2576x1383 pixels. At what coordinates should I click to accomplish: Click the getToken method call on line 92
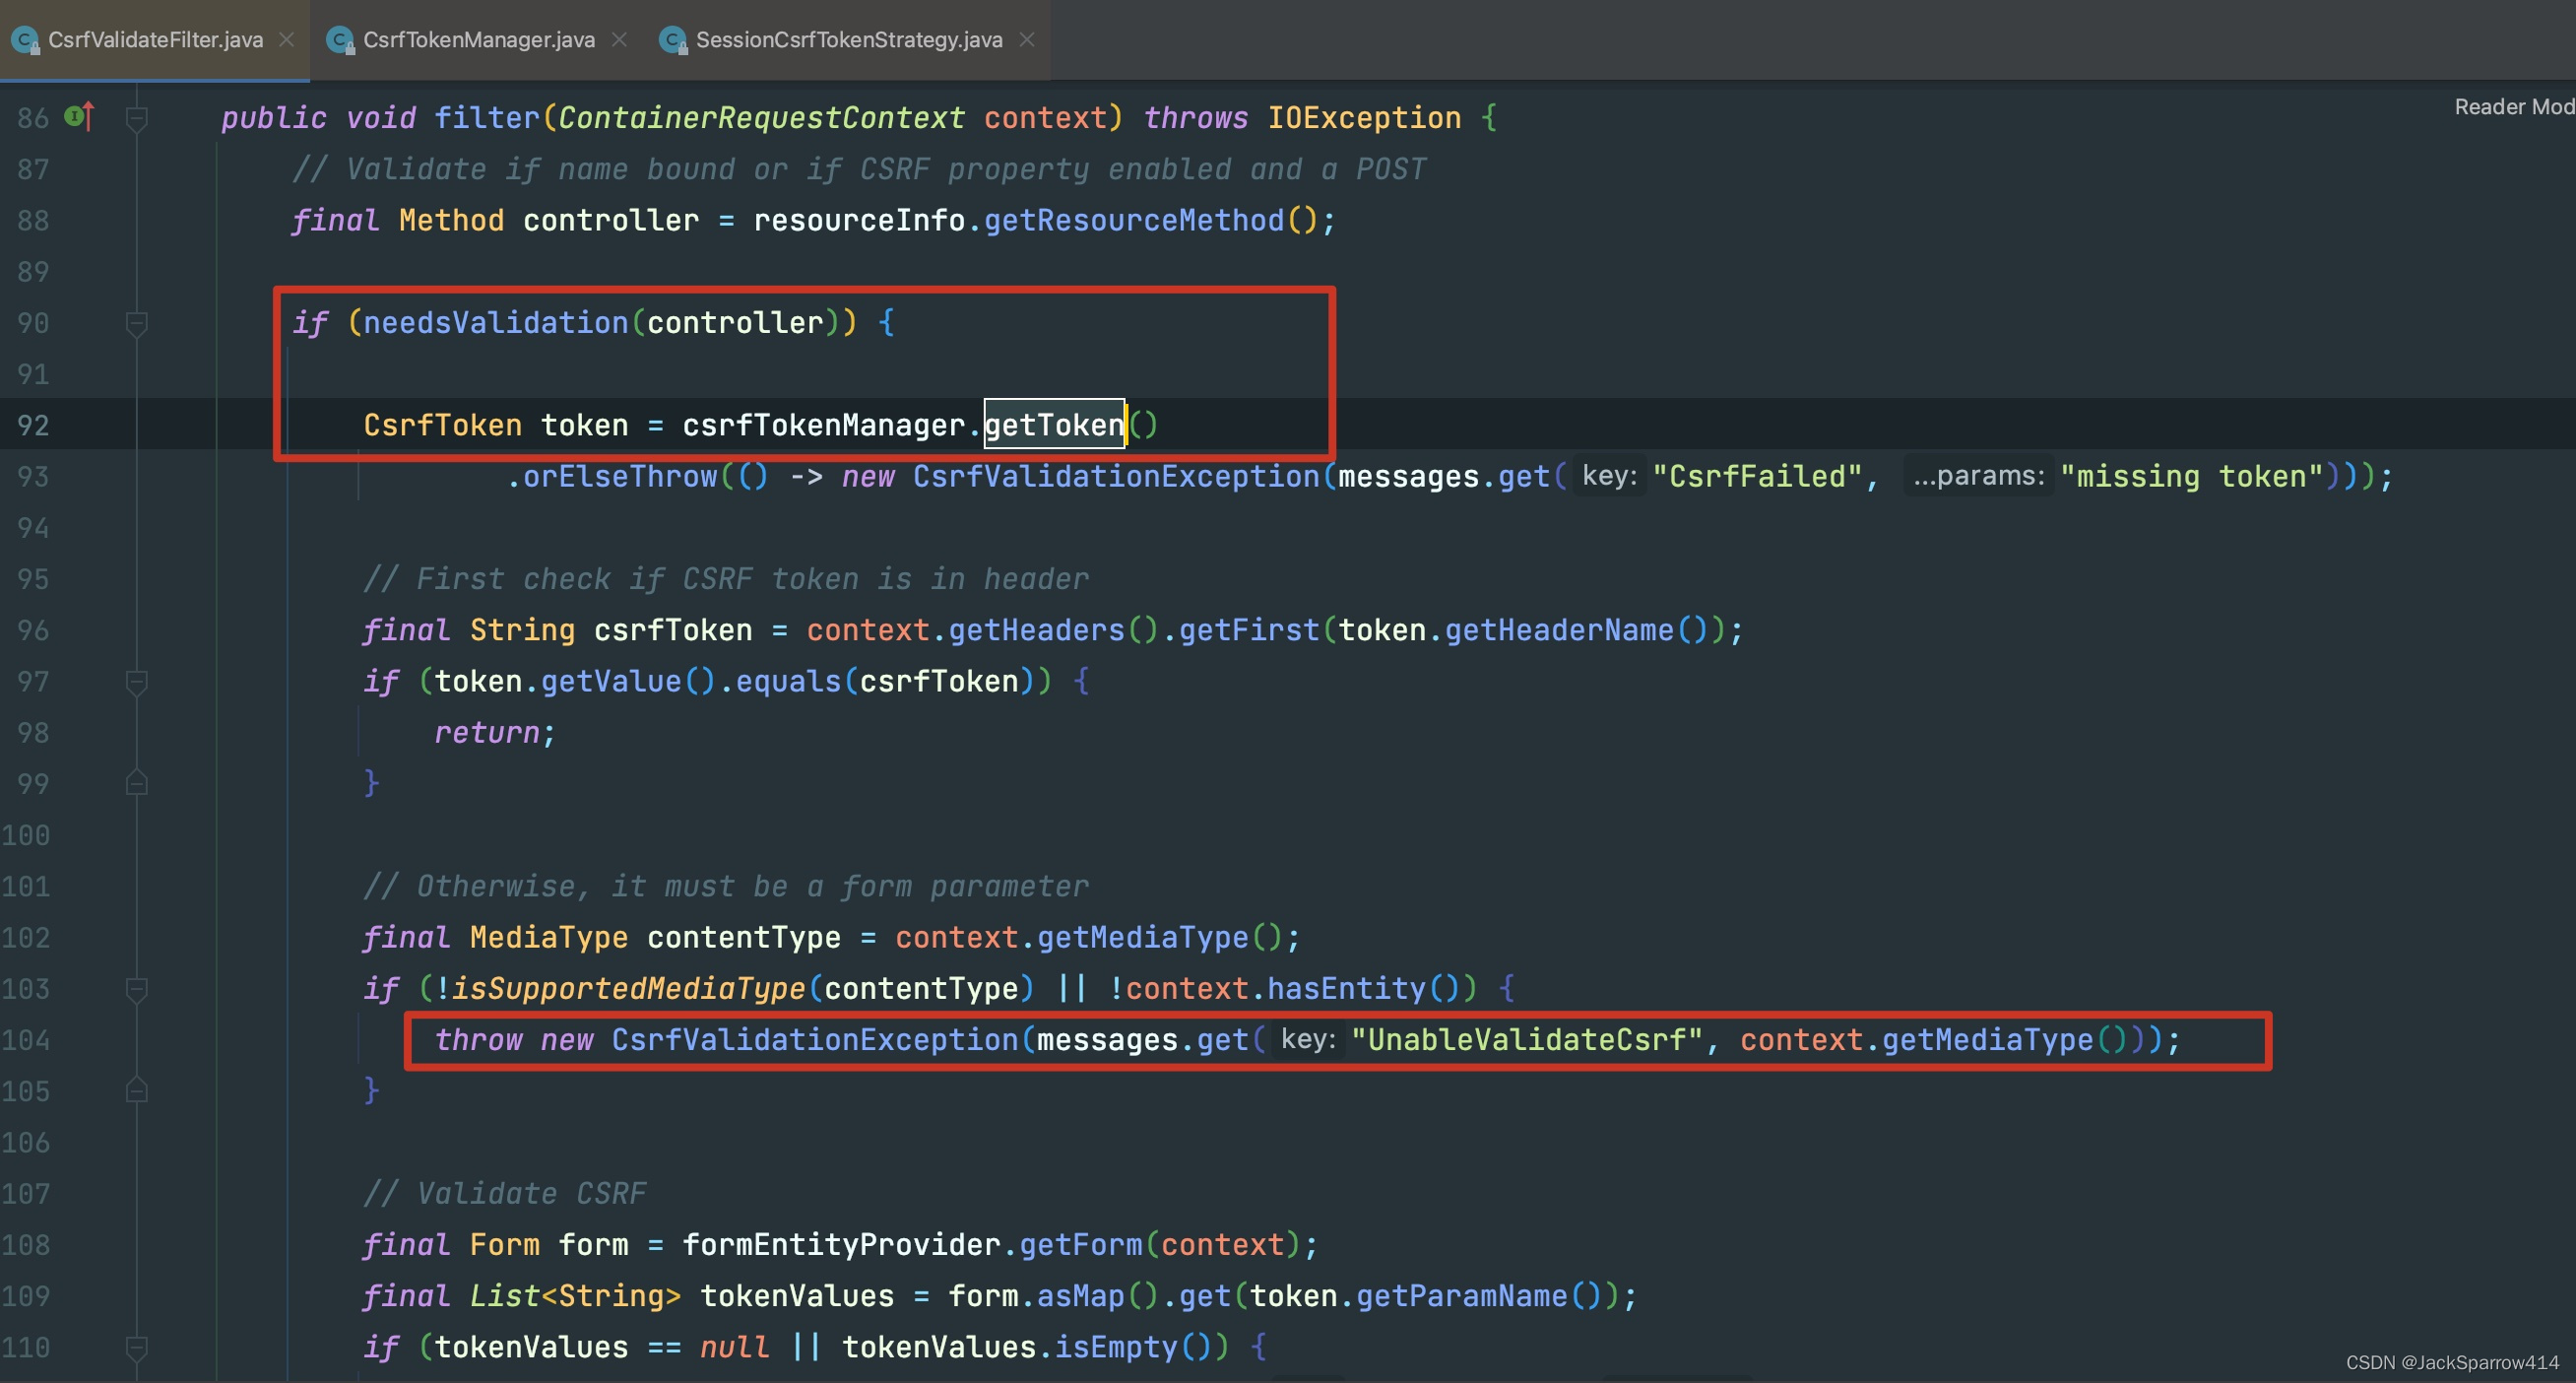(1054, 425)
